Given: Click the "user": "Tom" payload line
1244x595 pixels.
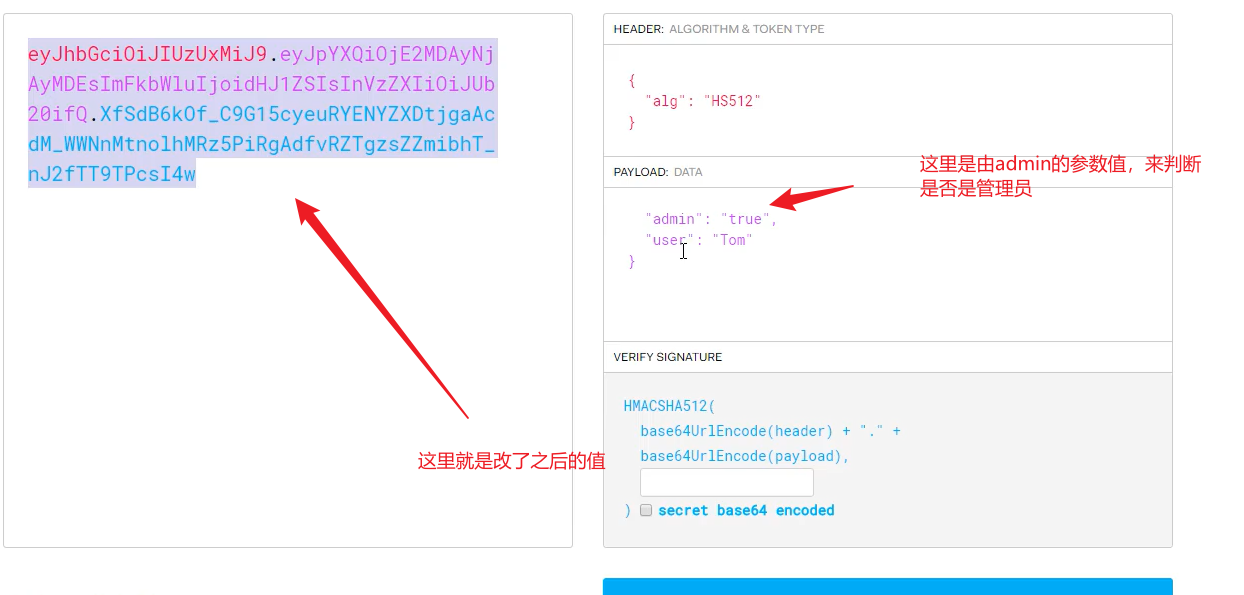Looking at the screenshot, I should (x=699, y=240).
